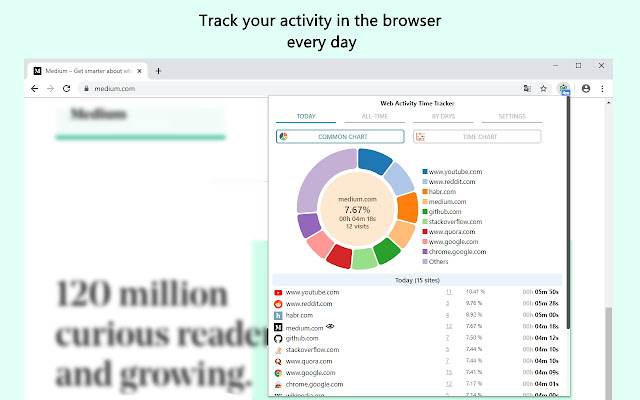Open the Web Activity Time Tracker extension icon
Screen dimensions: 640x400
click(x=564, y=89)
